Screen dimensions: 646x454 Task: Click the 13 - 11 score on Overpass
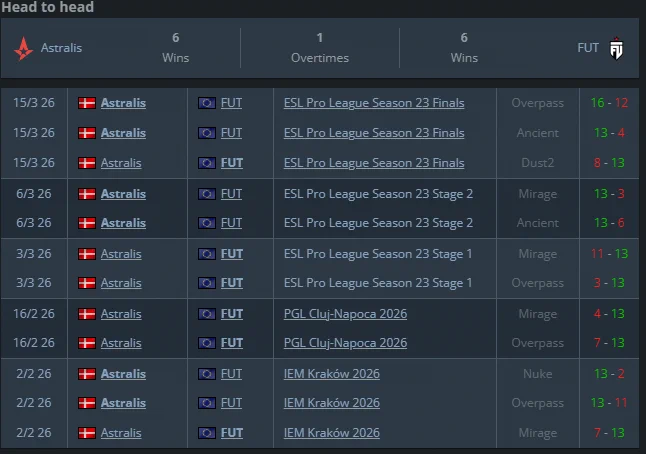coord(609,403)
